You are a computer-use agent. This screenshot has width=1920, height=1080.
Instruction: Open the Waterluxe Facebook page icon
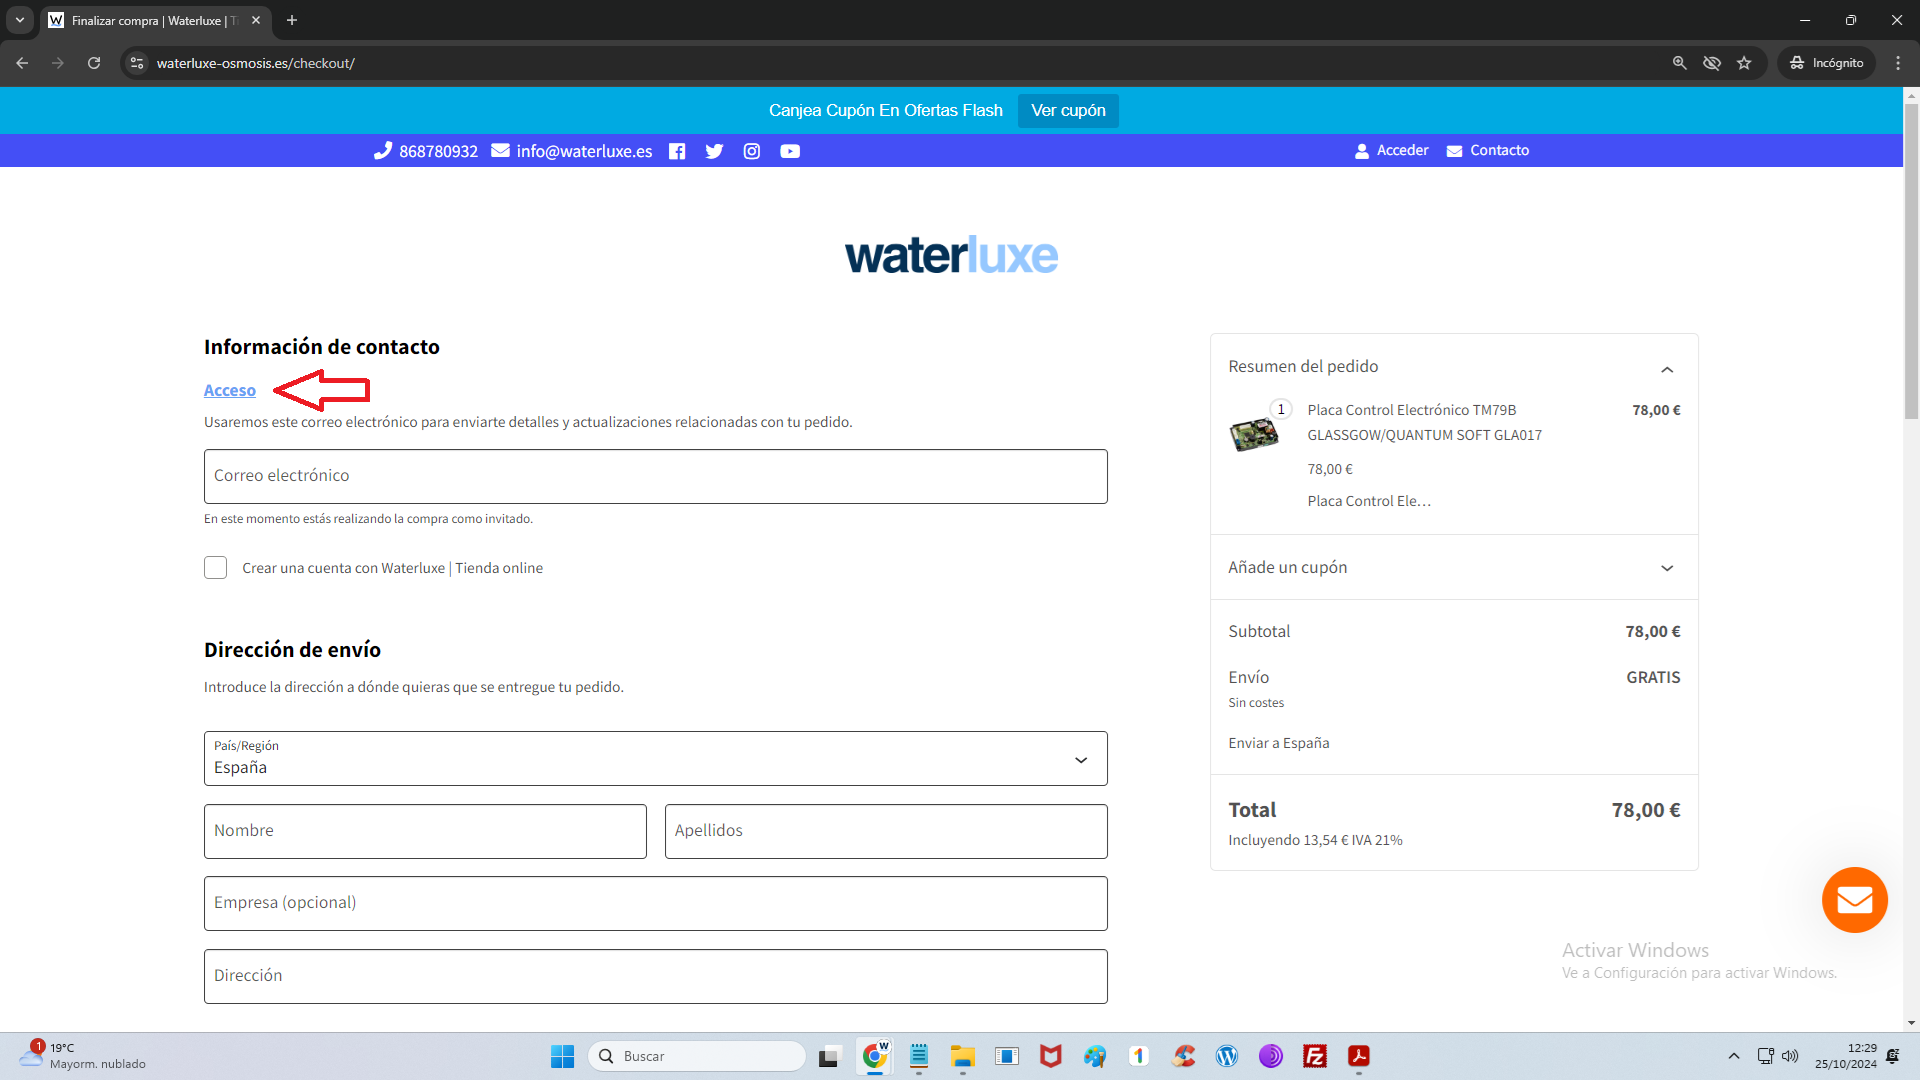(677, 151)
